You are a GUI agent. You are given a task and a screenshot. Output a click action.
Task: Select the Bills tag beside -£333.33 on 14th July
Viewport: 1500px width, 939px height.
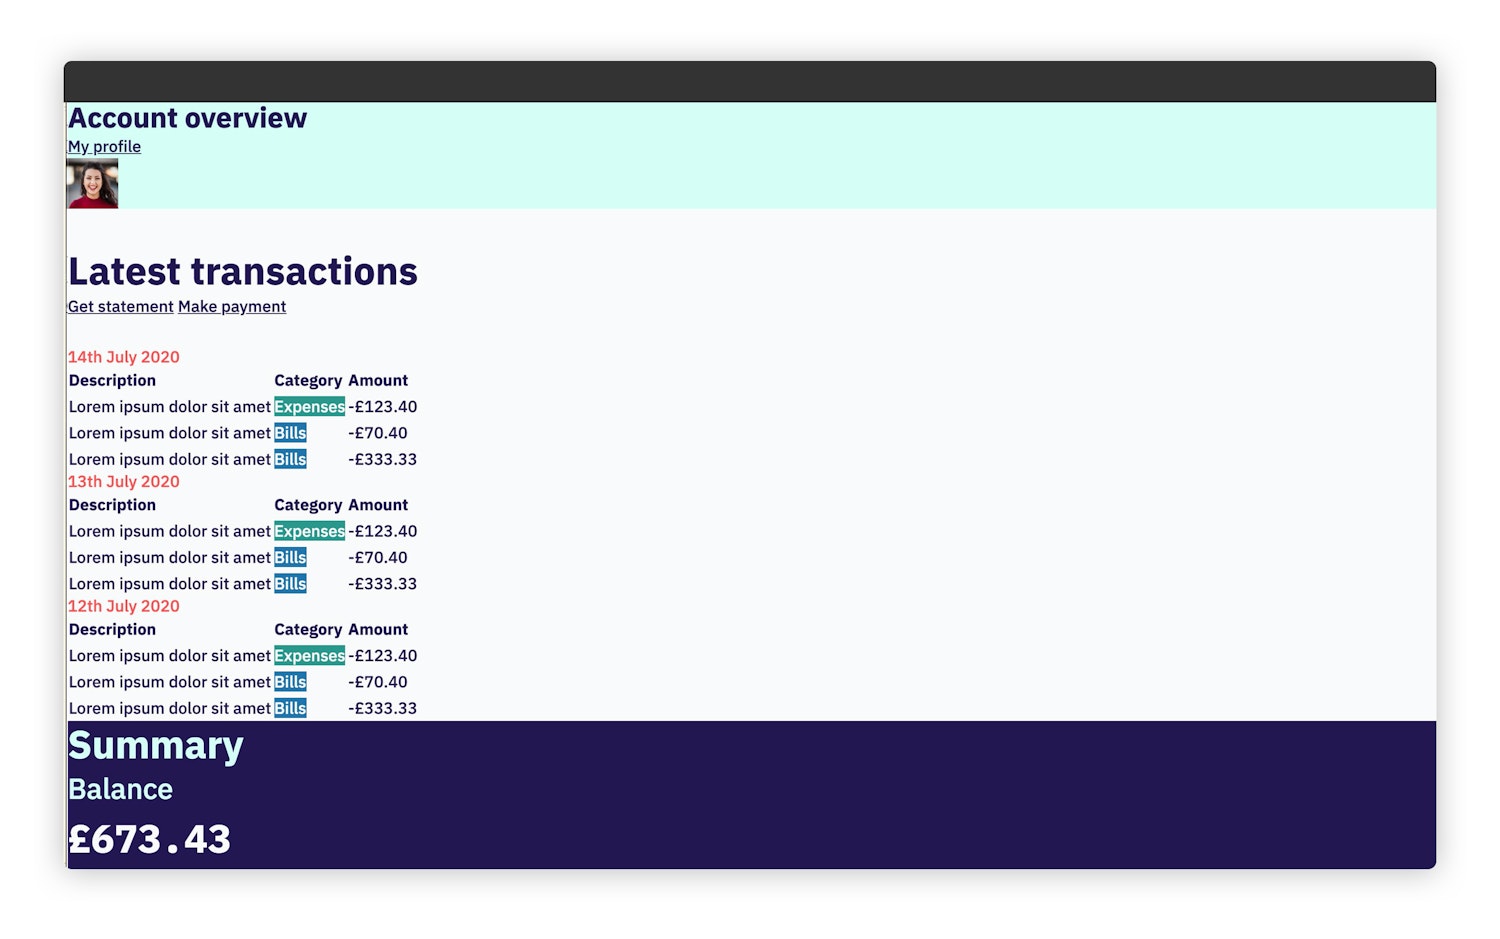(290, 458)
